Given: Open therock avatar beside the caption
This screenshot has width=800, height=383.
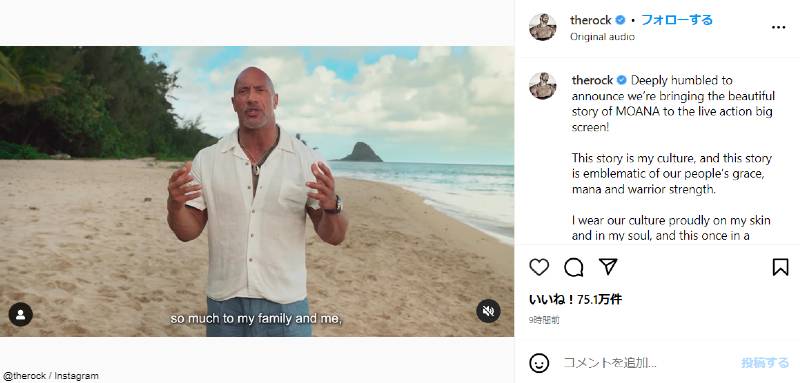Looking at the screenshot, I should click(542, 86).
